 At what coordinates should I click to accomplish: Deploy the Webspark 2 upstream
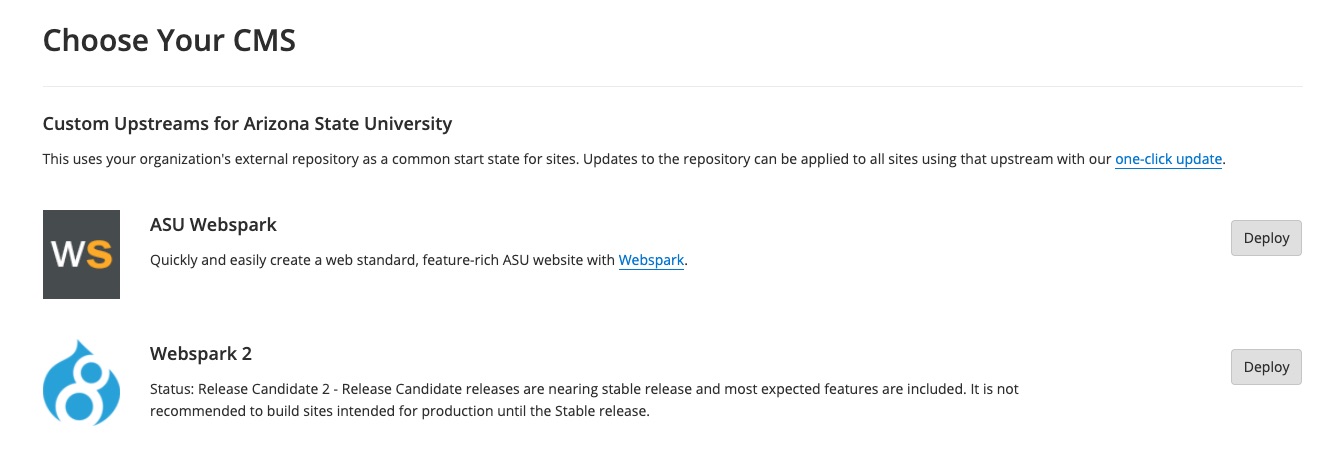[x=1266, y=367]
